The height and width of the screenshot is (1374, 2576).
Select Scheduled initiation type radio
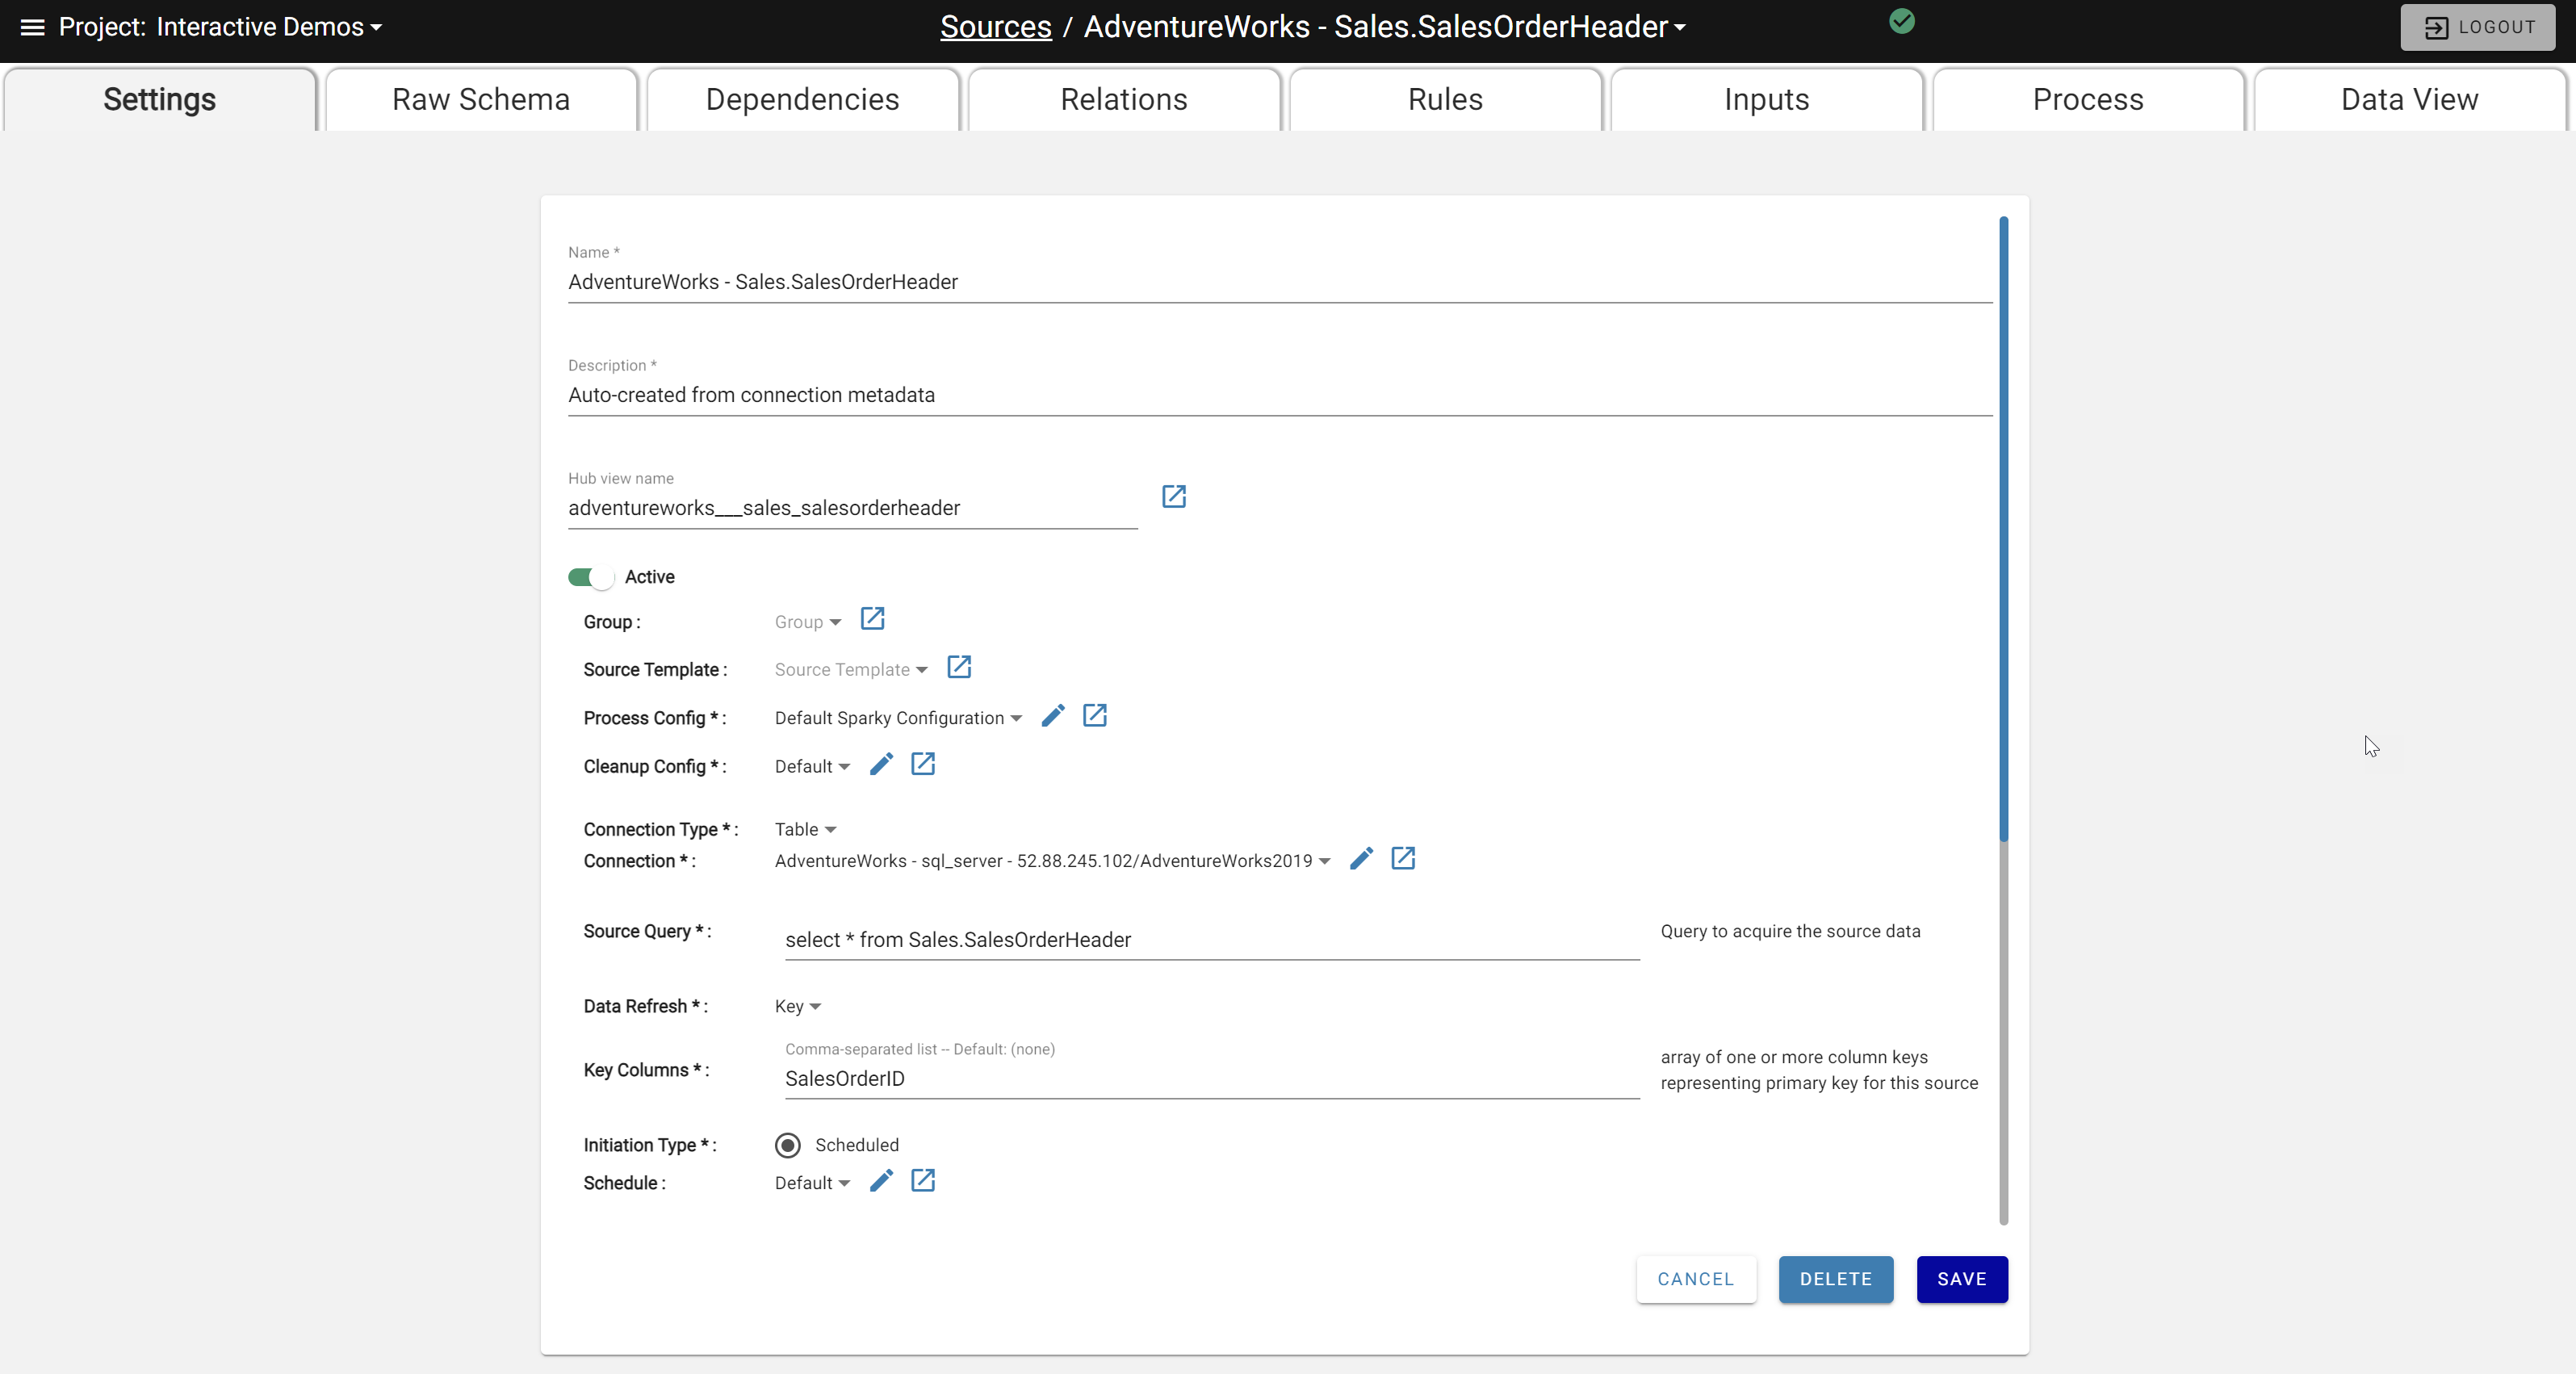tap(788, 1145)
